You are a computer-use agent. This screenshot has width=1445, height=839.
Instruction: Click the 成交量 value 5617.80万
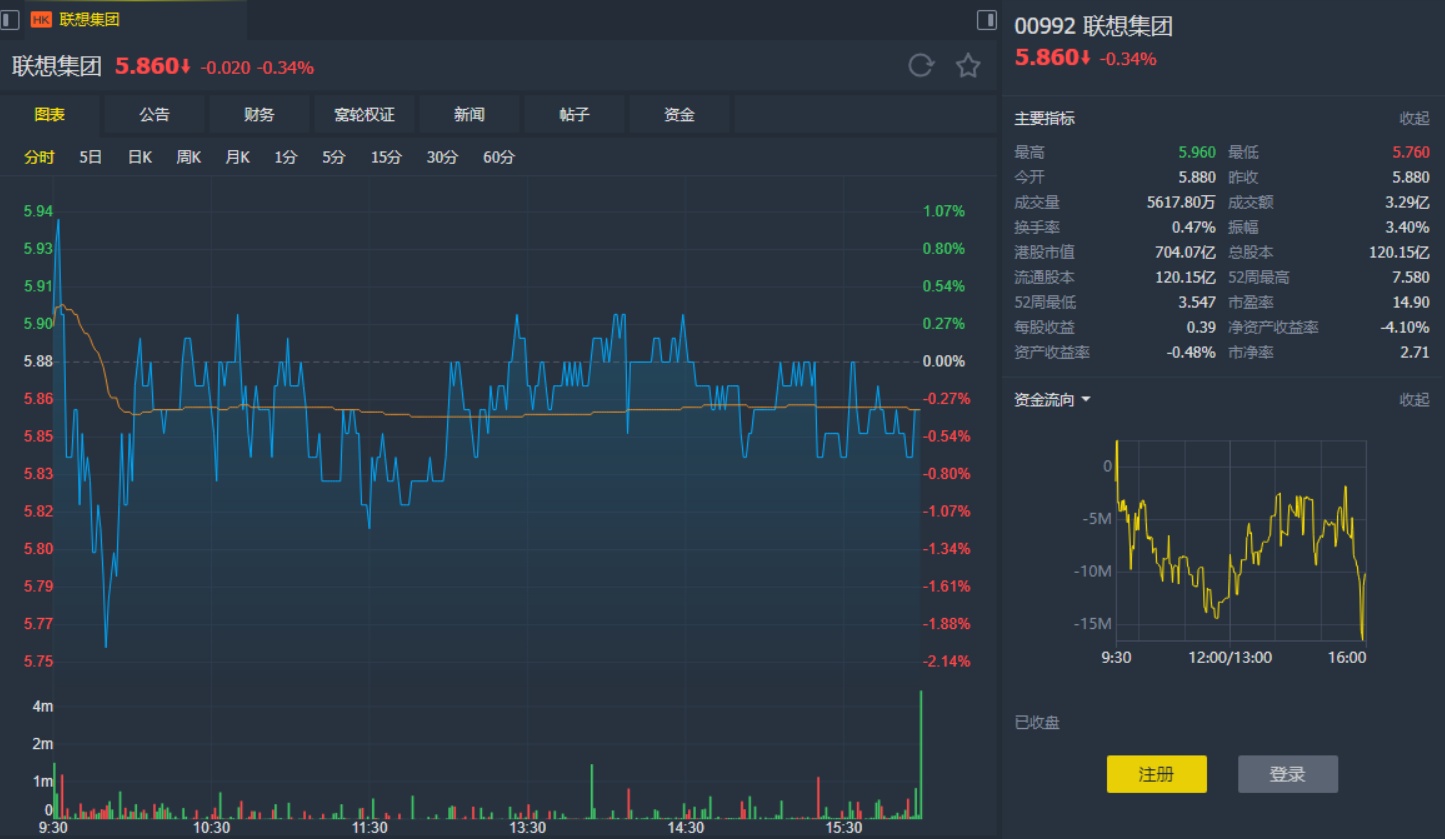coord(1181,203)
